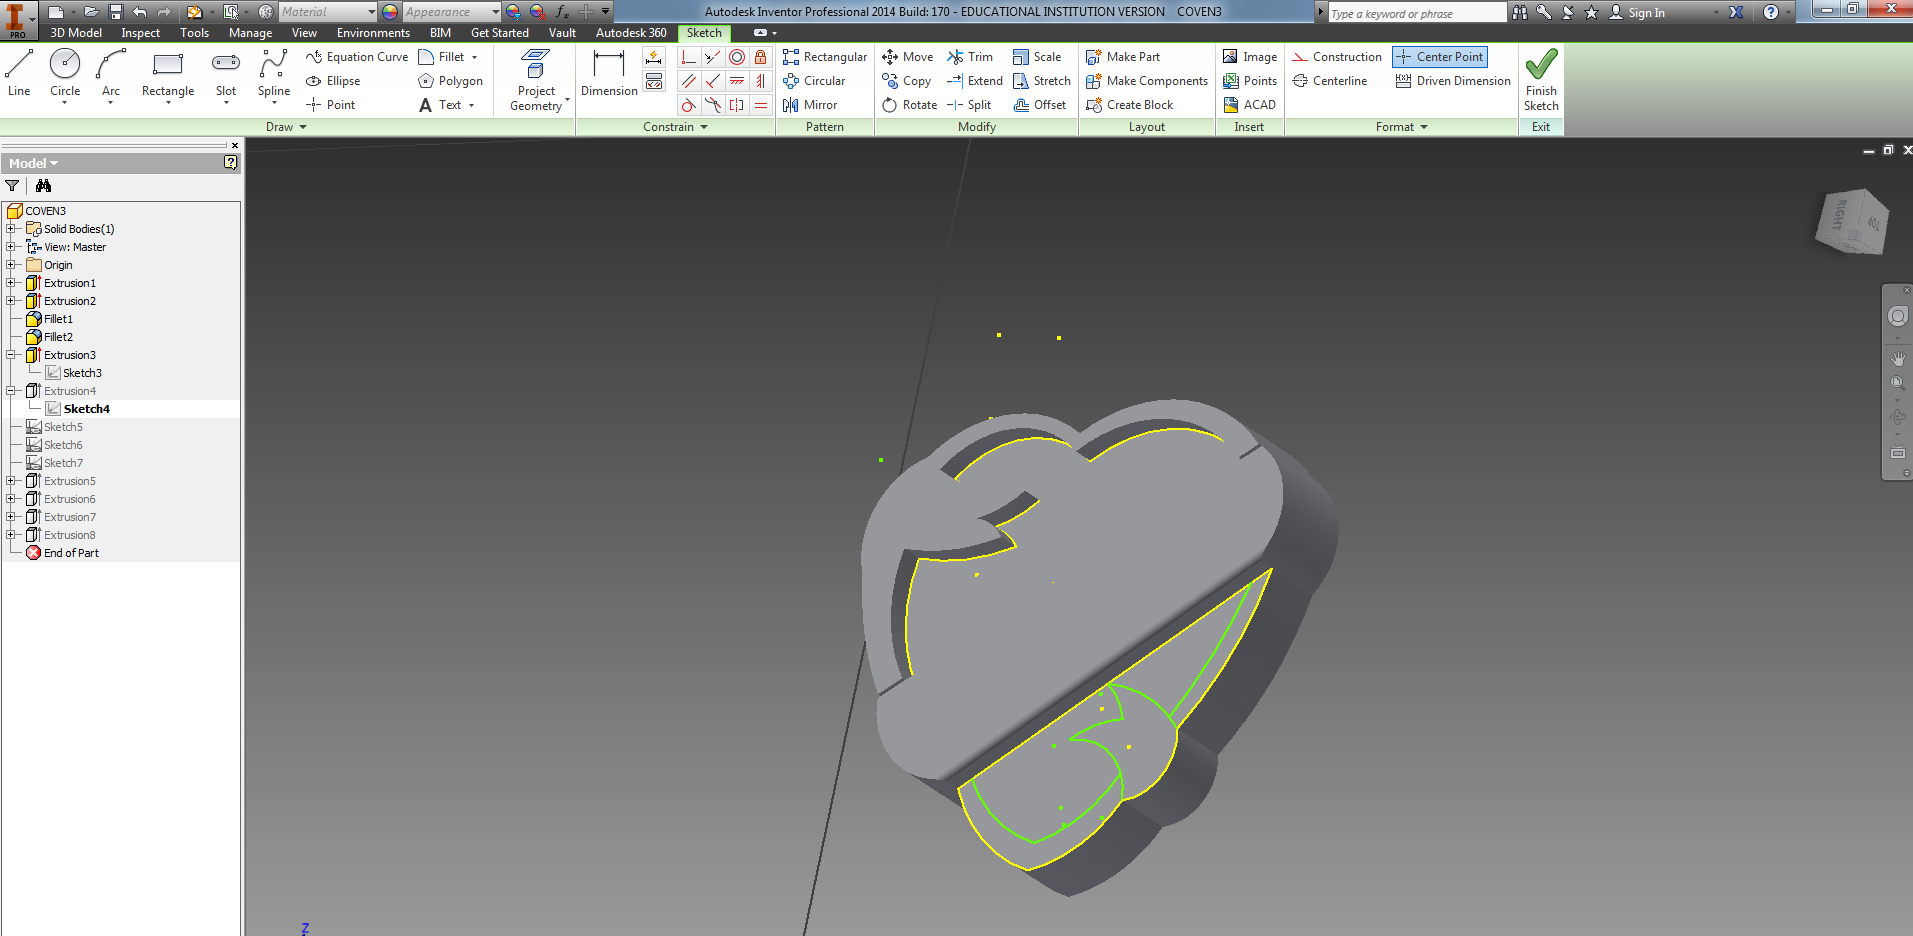Click Insert Image
Image resolution: width=1913 pixels, height=936 pixels.
tap(1250, 57)
